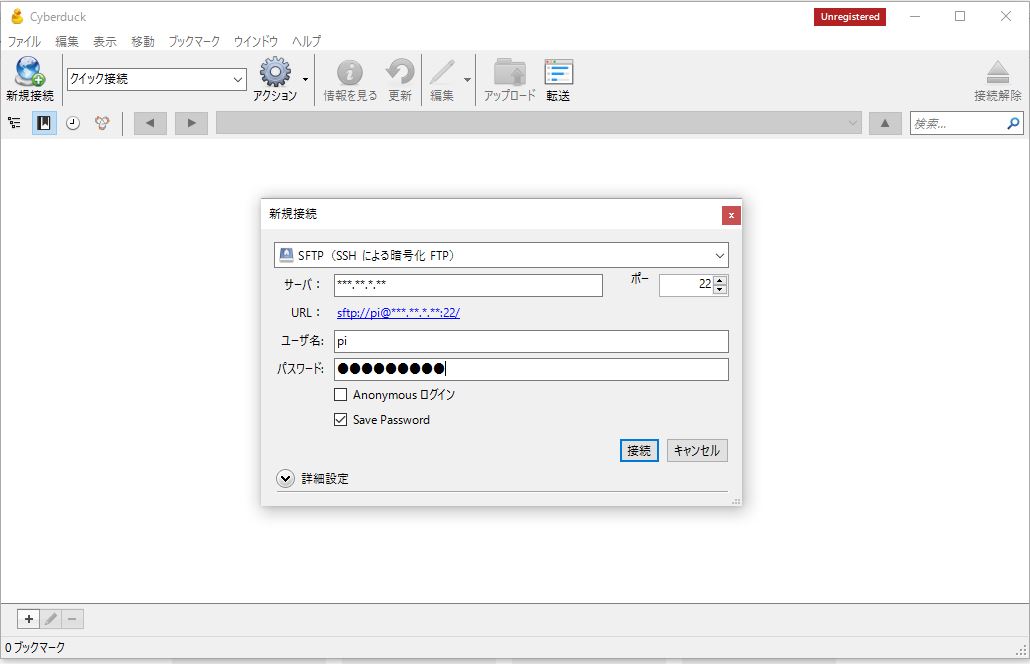Open the View (表示) menu
The image size is (1030, 664).
[105, 41]
